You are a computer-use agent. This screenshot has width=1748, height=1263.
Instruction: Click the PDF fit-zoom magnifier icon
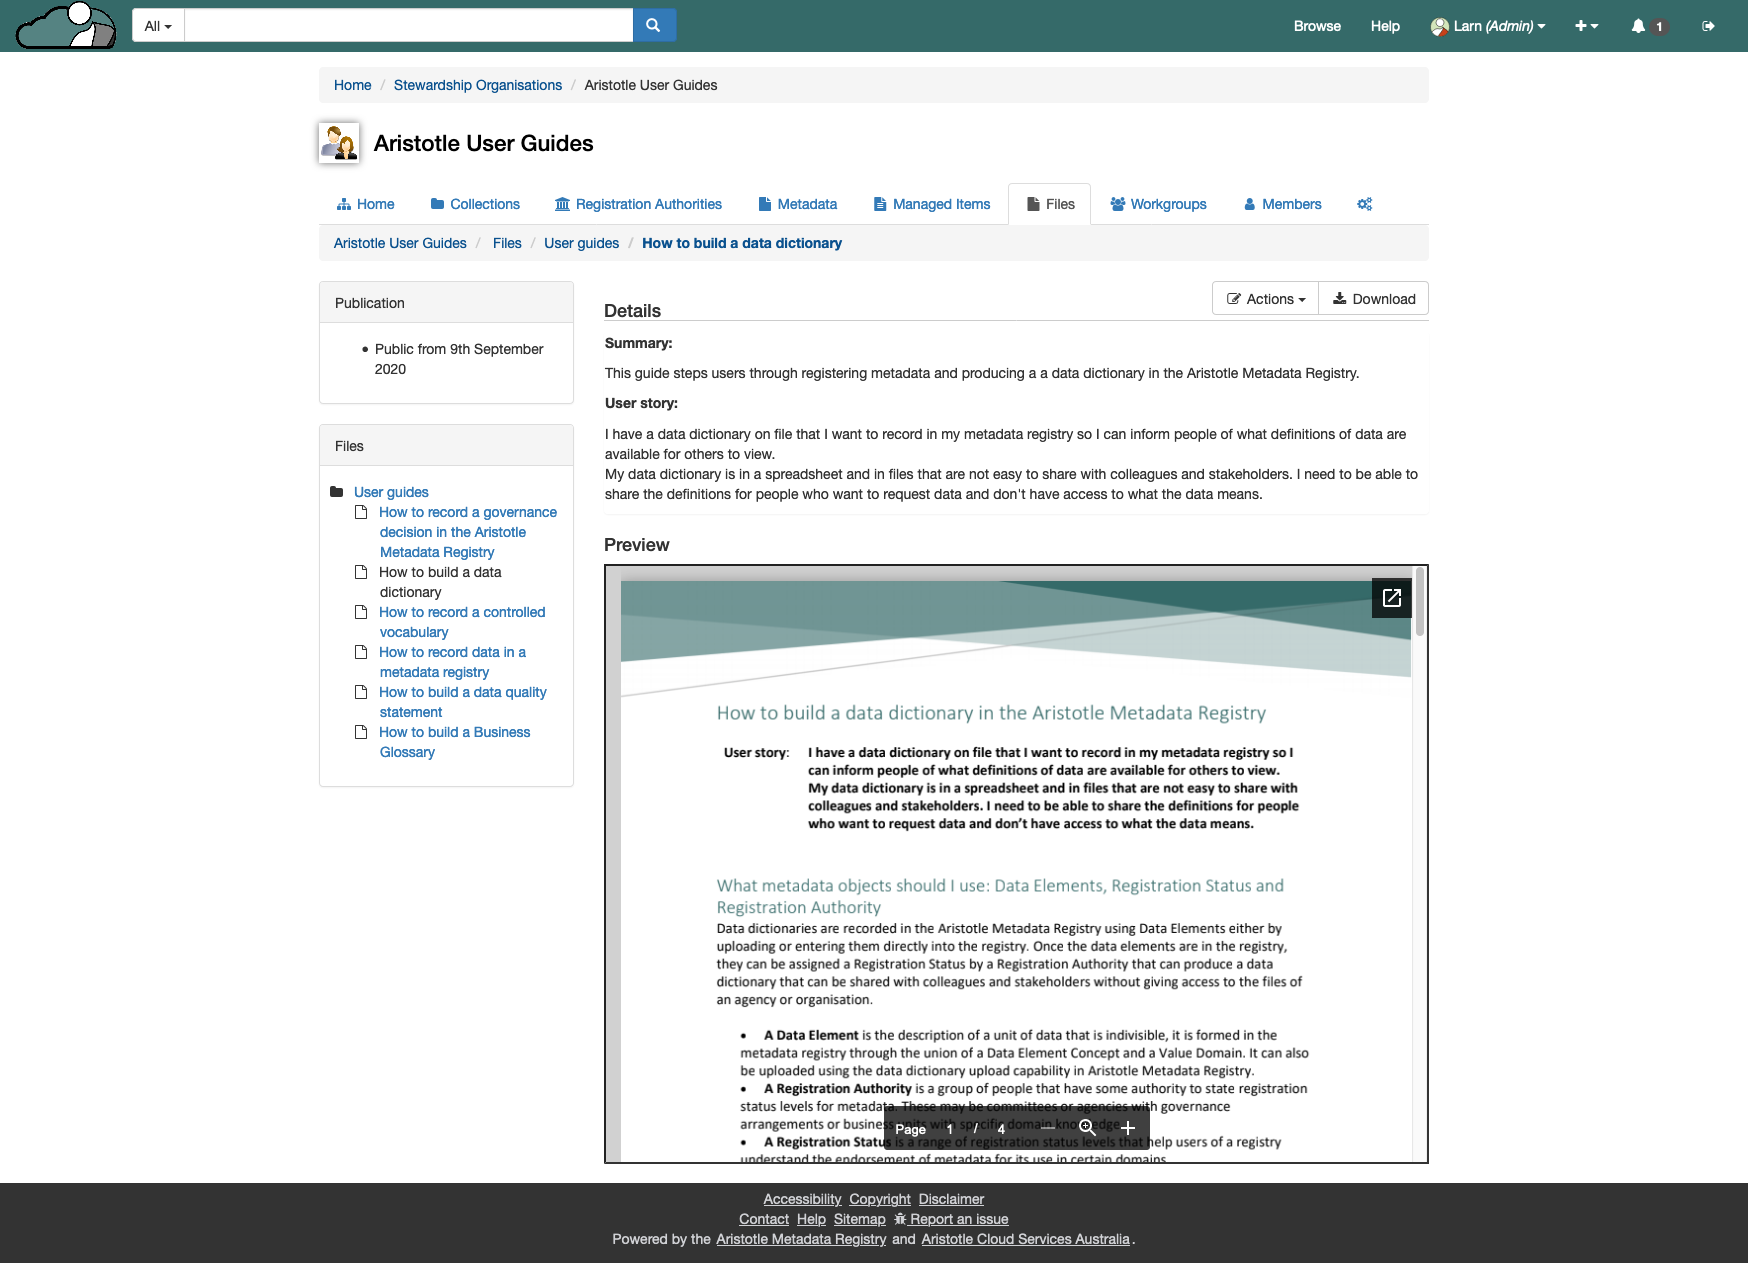pos(1087,1128)
